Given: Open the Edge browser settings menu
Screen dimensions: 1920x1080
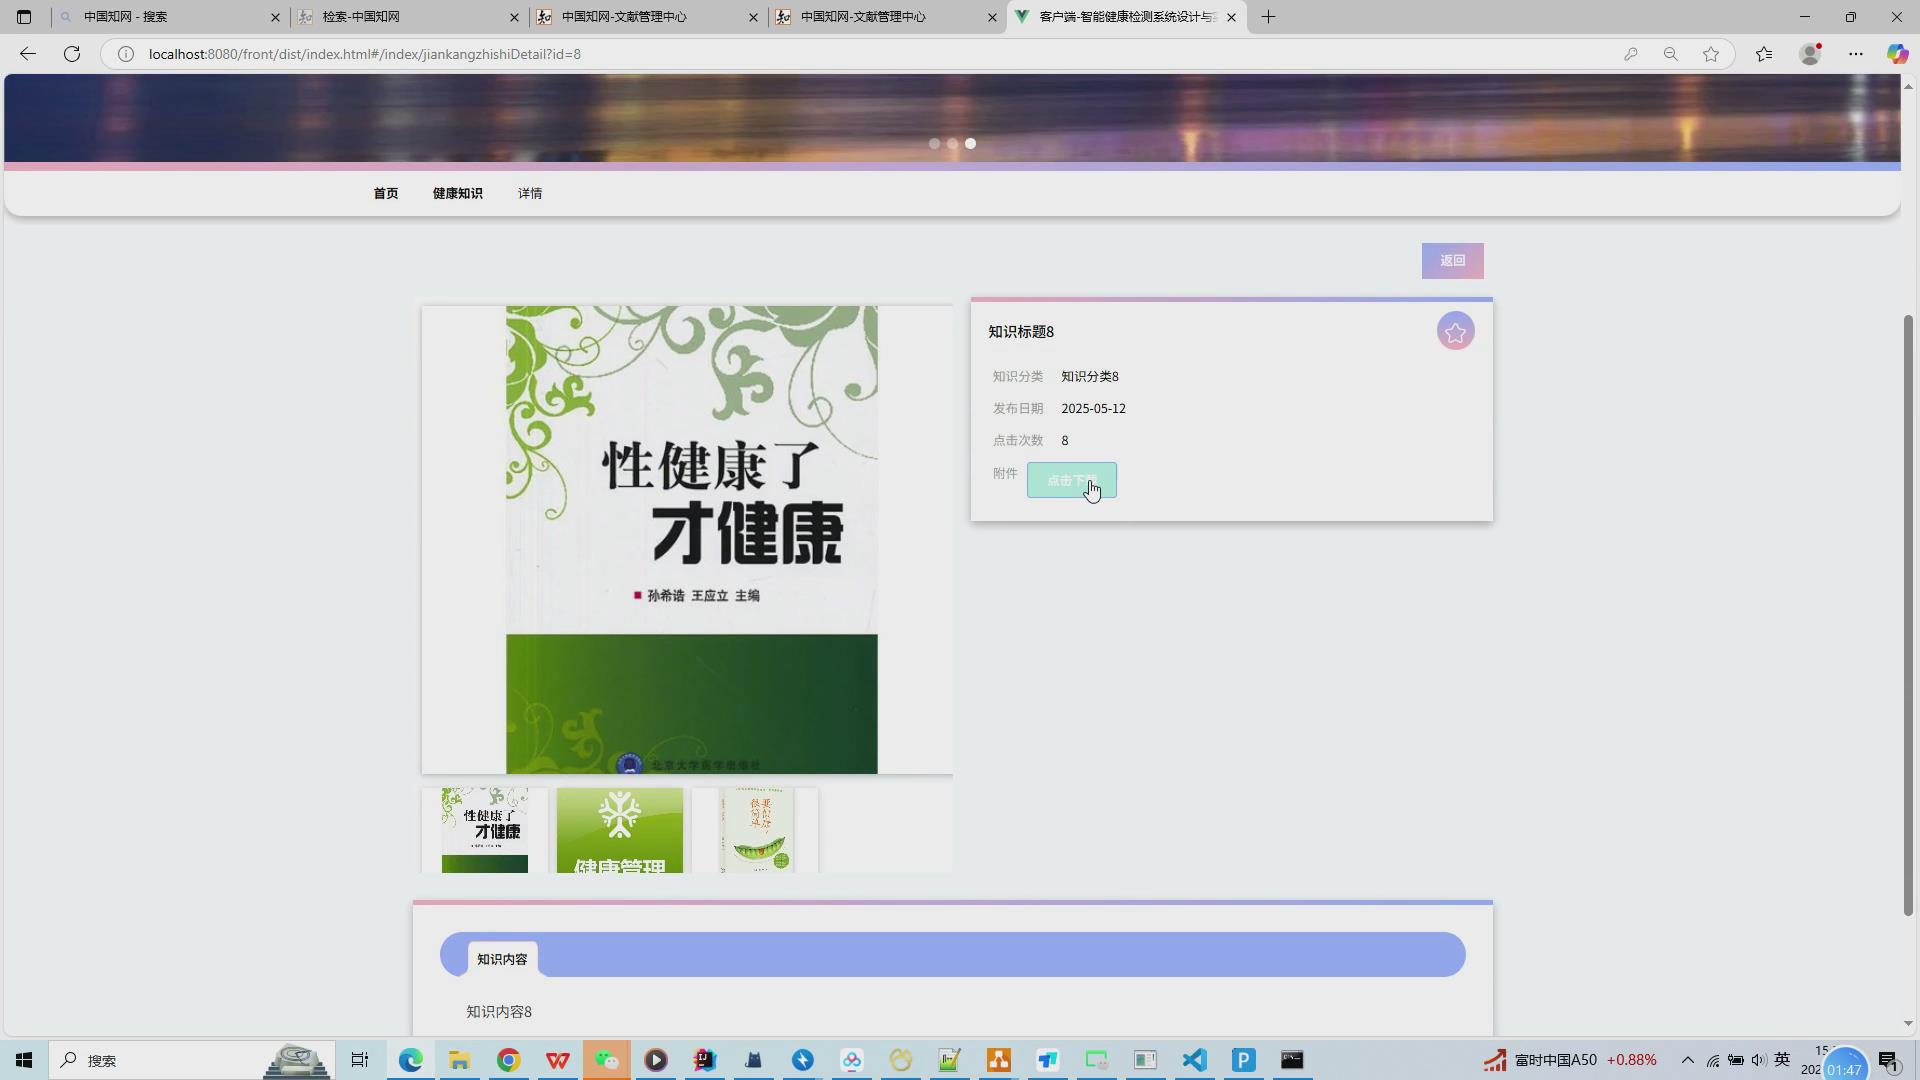Looking at the screenshot, I should coord(1856,54).
